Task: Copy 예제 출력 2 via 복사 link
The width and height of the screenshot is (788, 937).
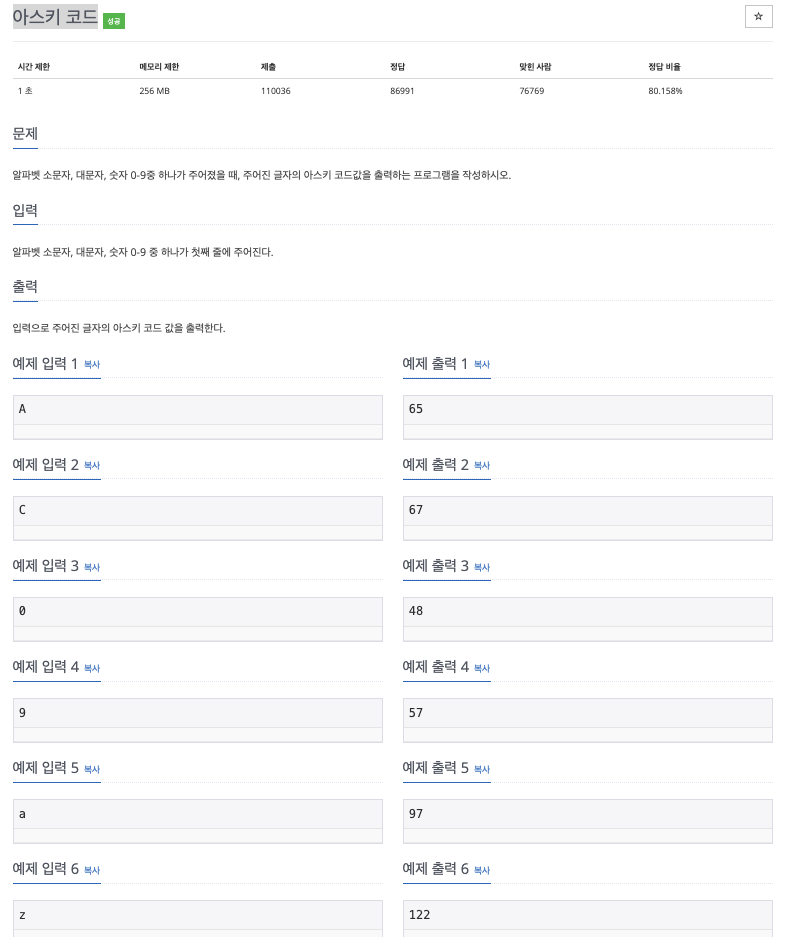Action: (x=482, y=466)
